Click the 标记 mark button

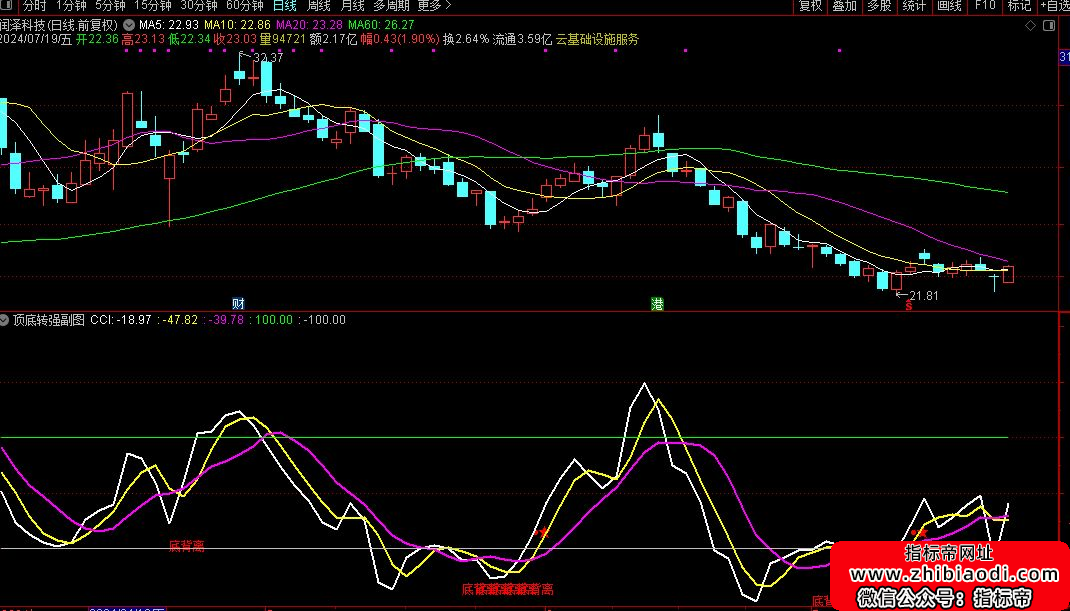(1020, 6)
